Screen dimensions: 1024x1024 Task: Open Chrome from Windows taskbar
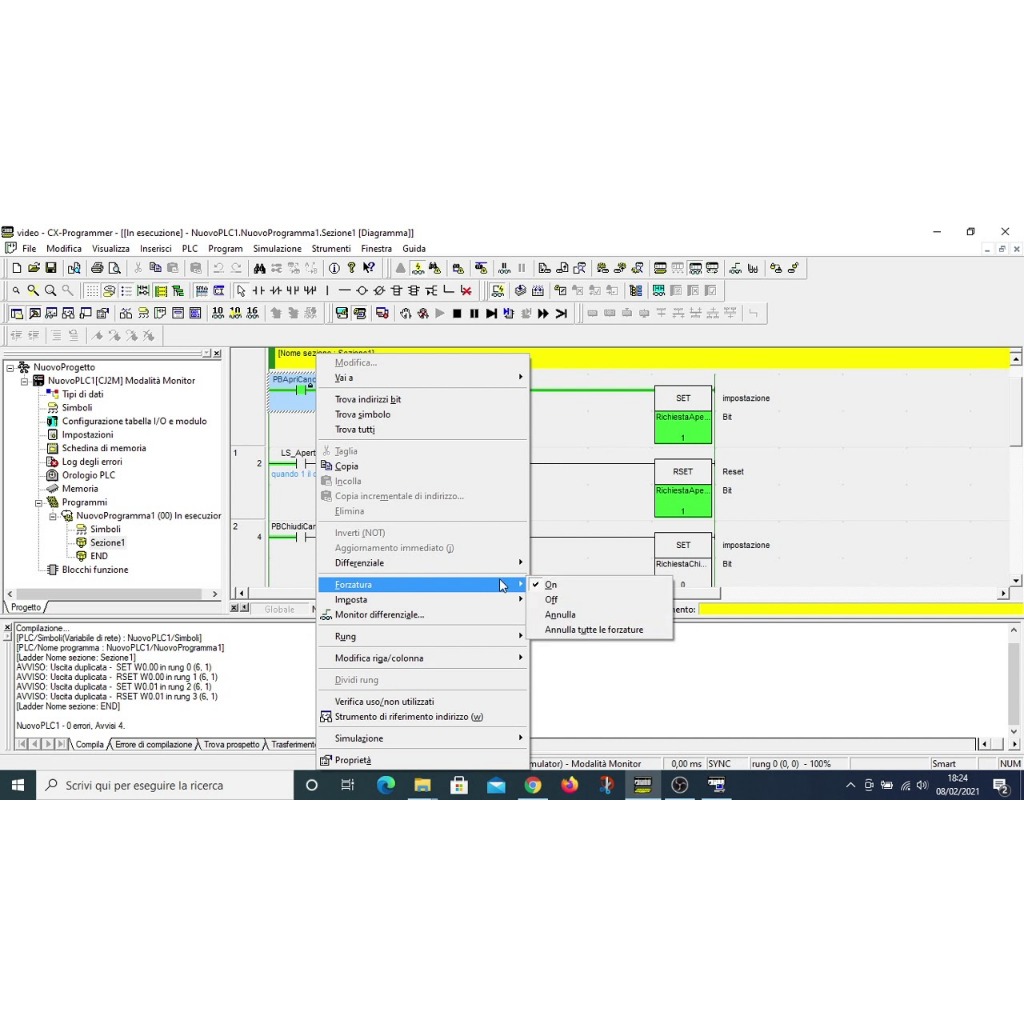pyautogui.click(x=533, y=785)
